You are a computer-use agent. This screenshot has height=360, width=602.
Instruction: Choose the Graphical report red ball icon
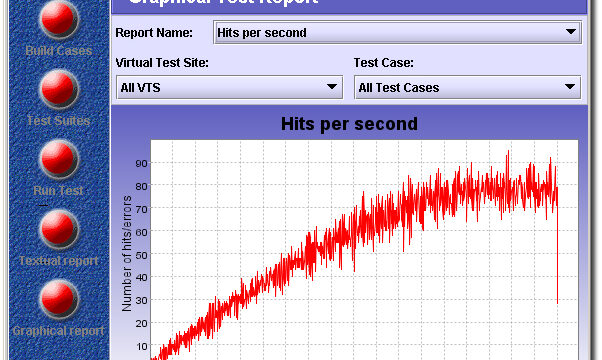click(58, 299)
